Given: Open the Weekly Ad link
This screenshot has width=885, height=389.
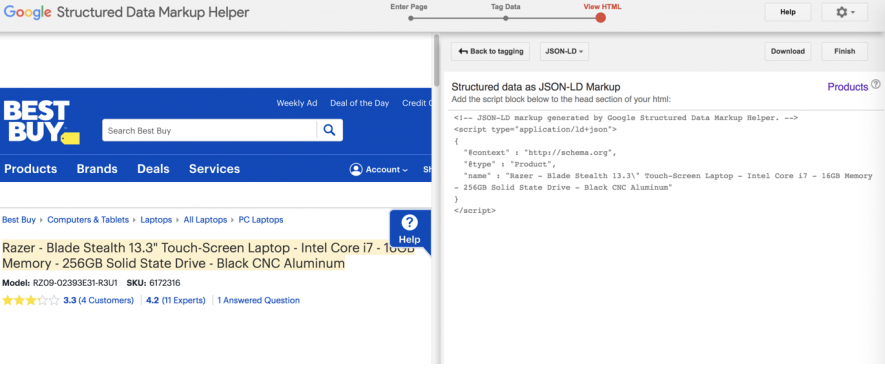Looking at the screenshot, I should (297, 103).
